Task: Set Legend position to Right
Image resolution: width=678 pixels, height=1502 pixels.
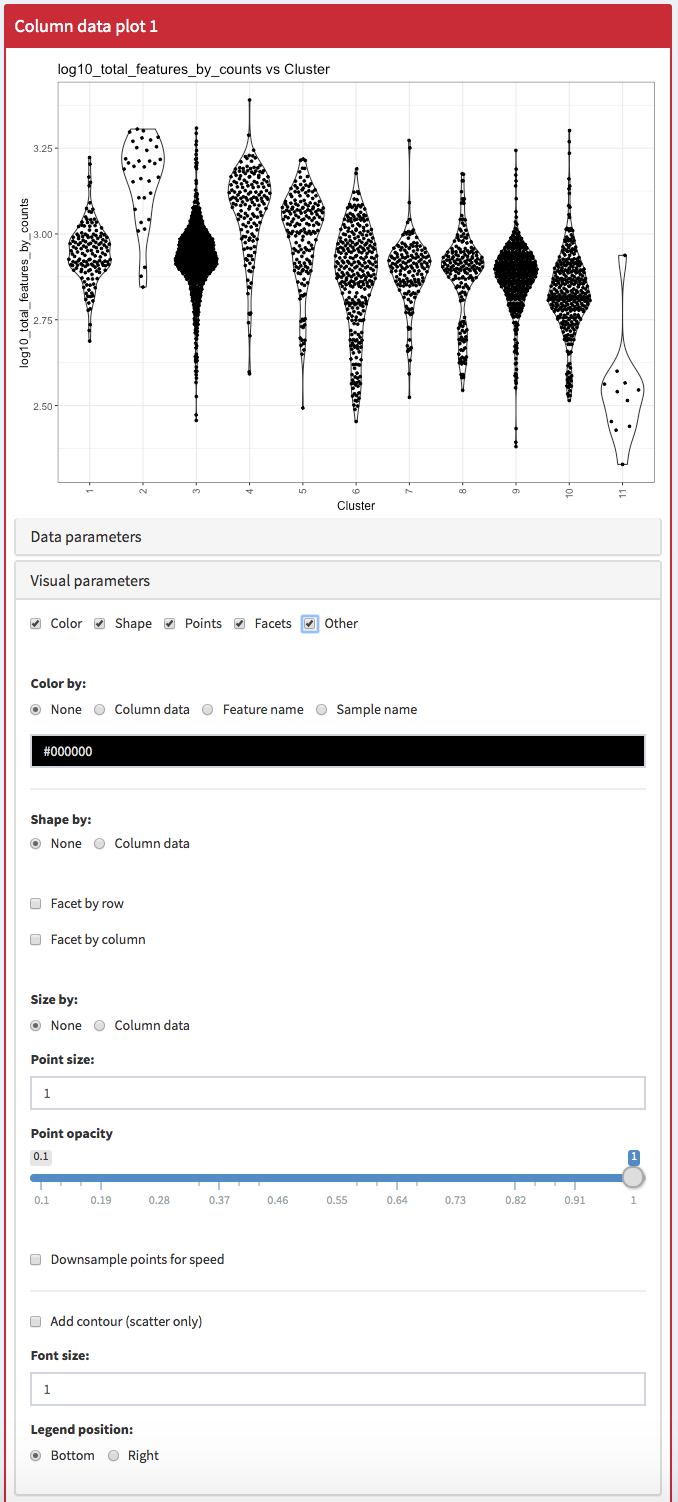Action: tap(114, 1456)
